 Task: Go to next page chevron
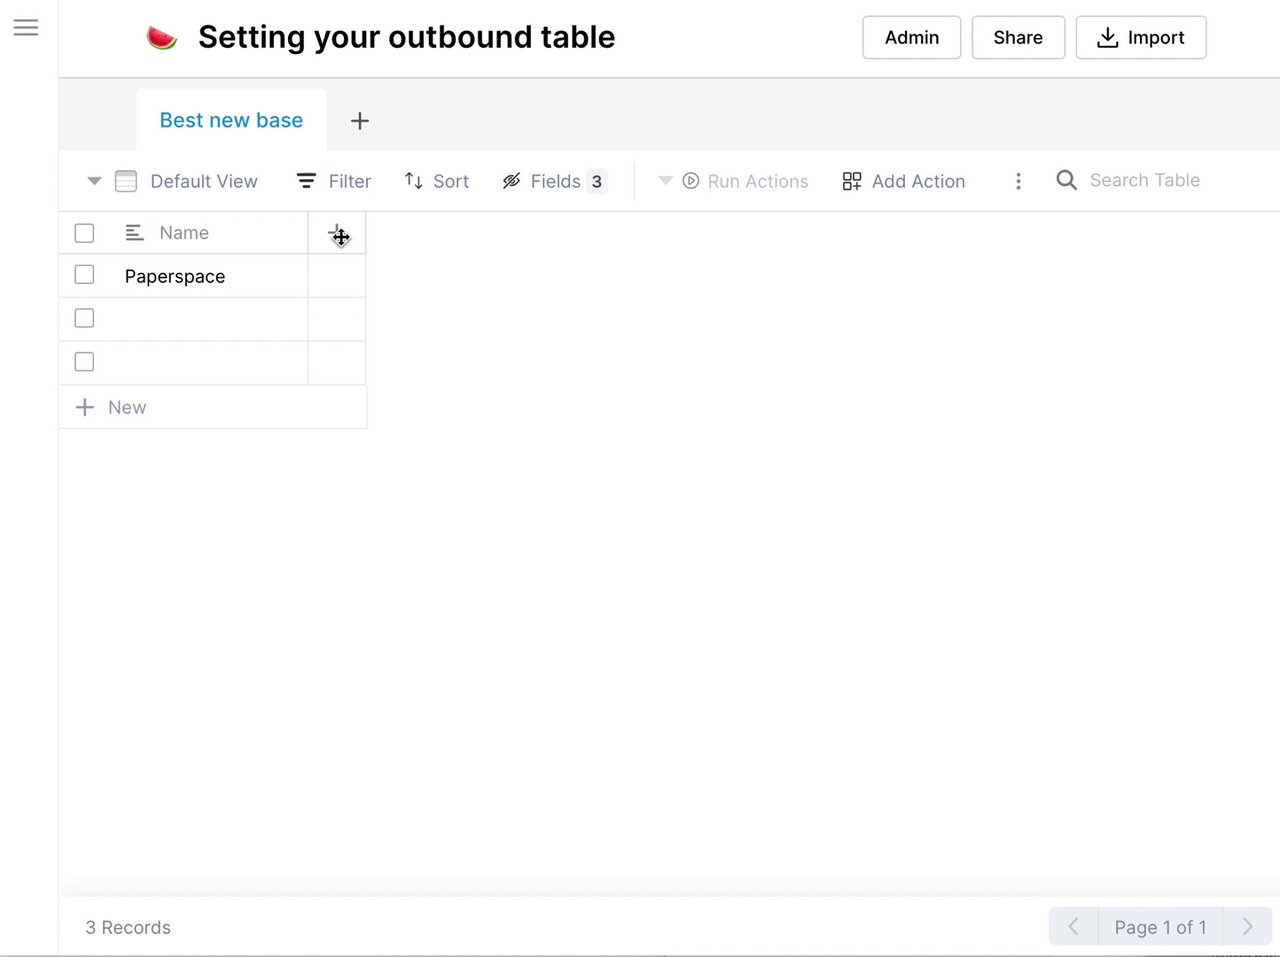pos(1247,927)
